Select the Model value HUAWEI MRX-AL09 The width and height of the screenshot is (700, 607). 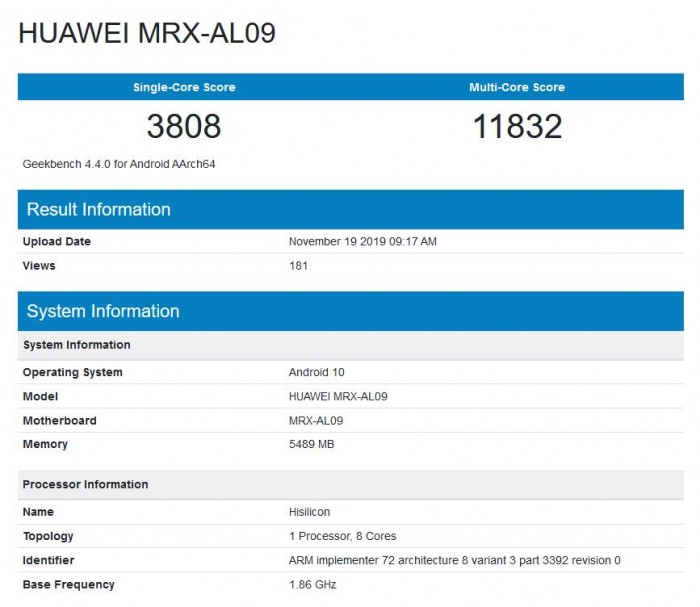pos(338,396)
